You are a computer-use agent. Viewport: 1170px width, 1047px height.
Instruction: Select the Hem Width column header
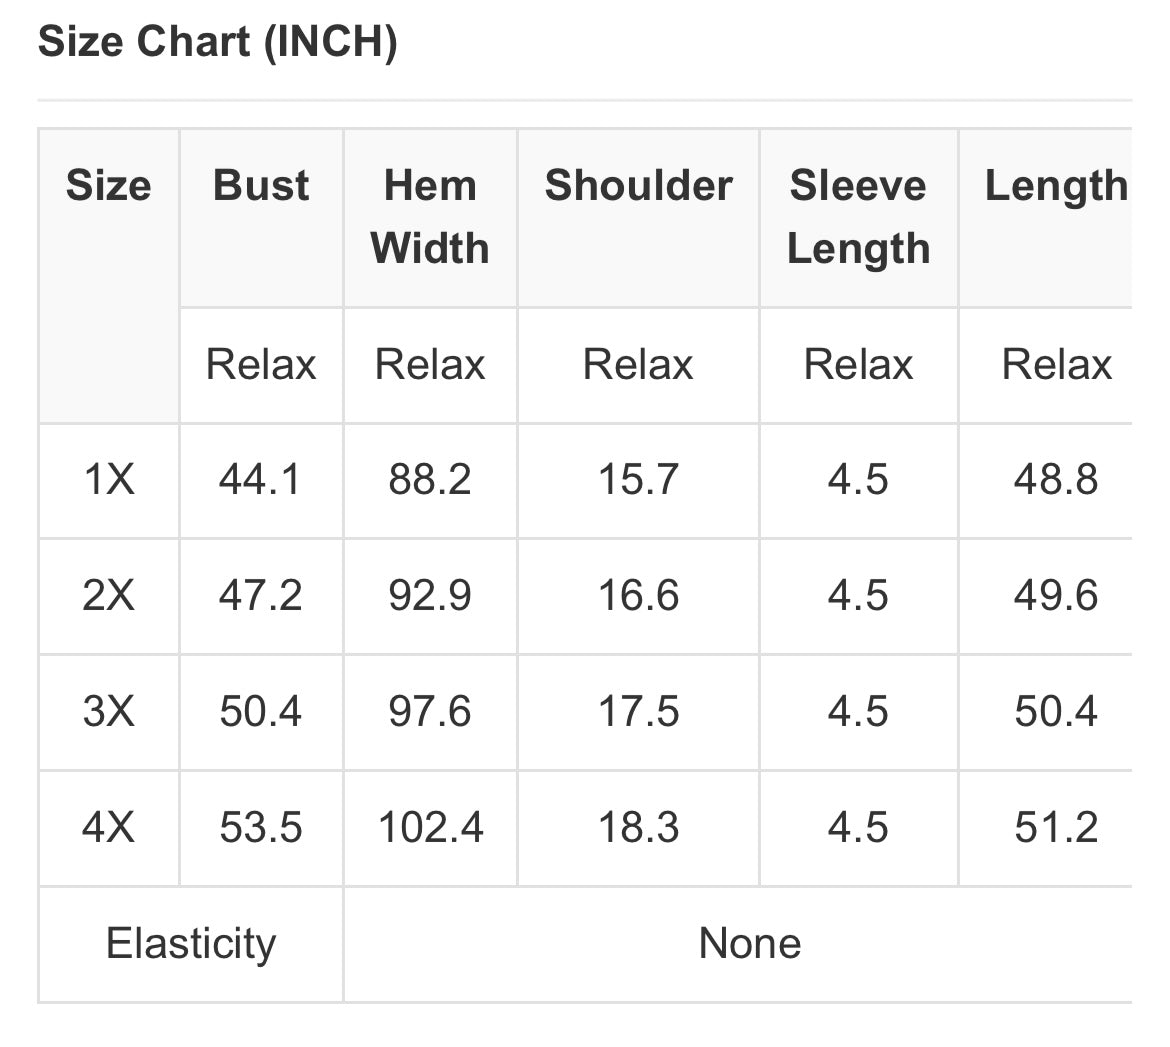click(430, 217)
